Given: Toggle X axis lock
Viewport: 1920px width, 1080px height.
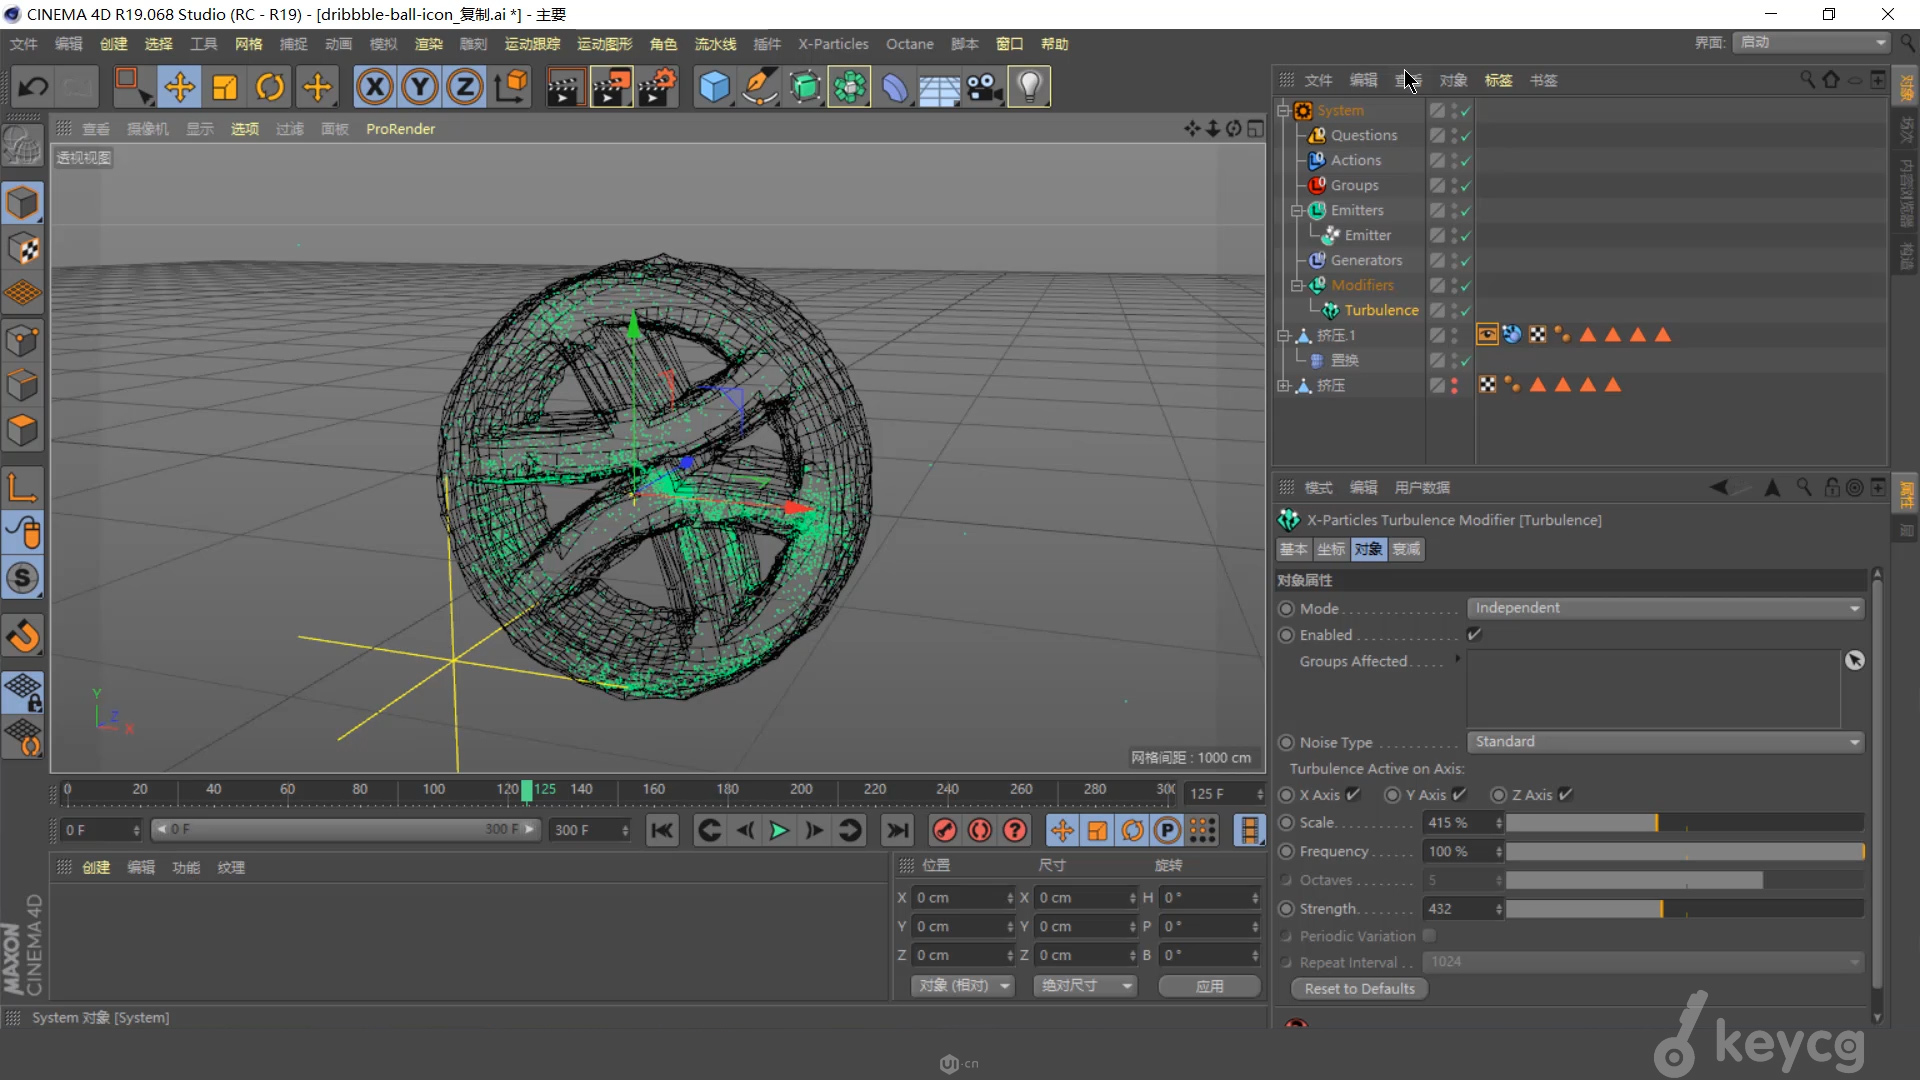Looking at the screenshot, I should pyautogui.click(x=374, y=87).
